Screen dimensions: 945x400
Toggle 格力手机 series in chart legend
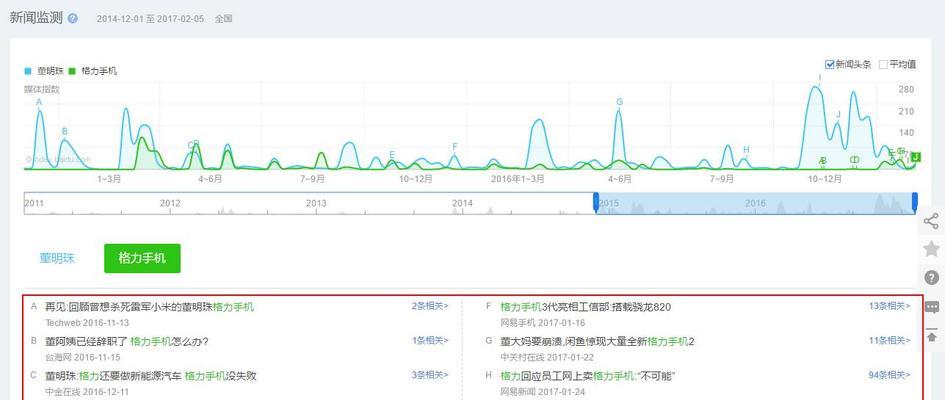[93, 71]
